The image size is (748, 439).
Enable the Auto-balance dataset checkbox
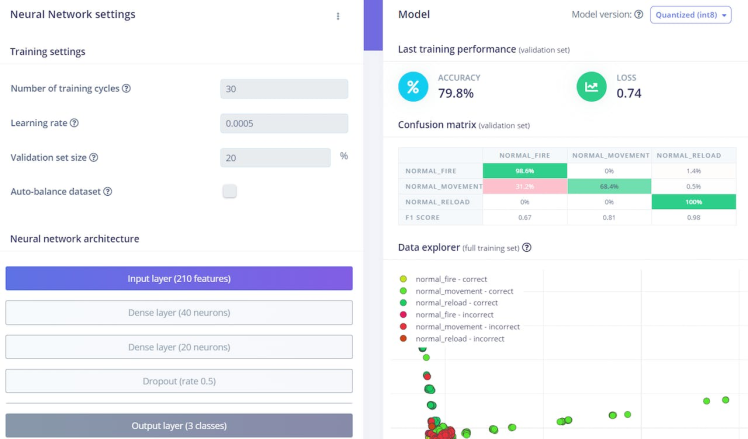click(x=229, y=191)
